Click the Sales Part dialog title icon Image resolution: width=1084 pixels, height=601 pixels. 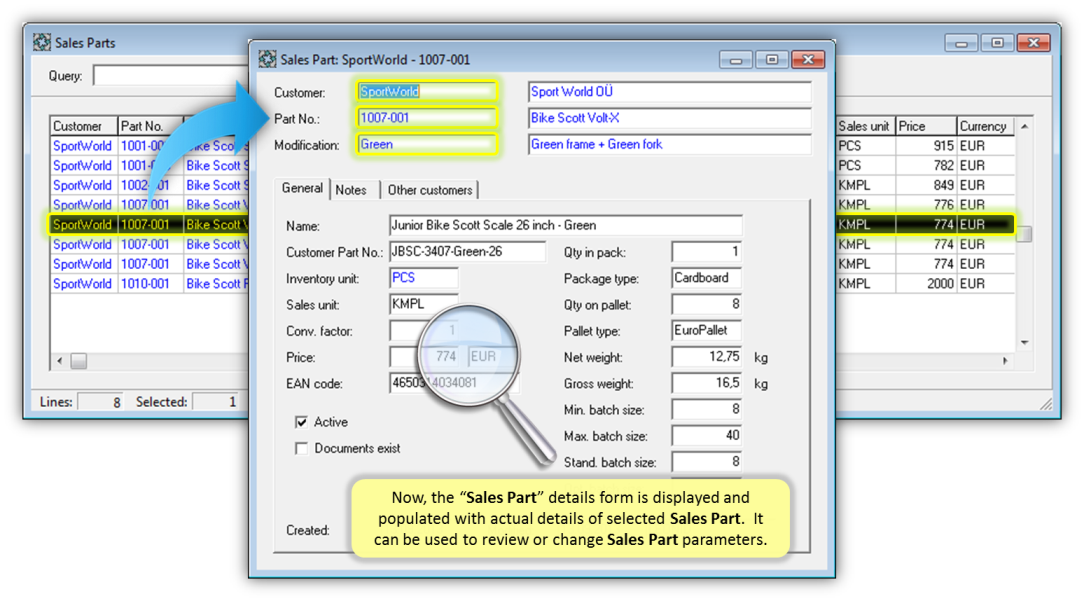tap(267, 59)
